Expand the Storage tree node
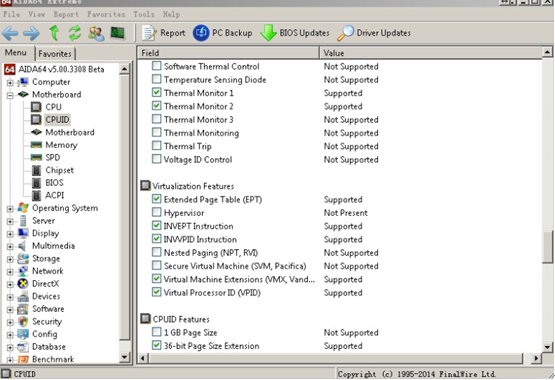The width and height of the screenshot is (555, 380). (x=10, y=259)
